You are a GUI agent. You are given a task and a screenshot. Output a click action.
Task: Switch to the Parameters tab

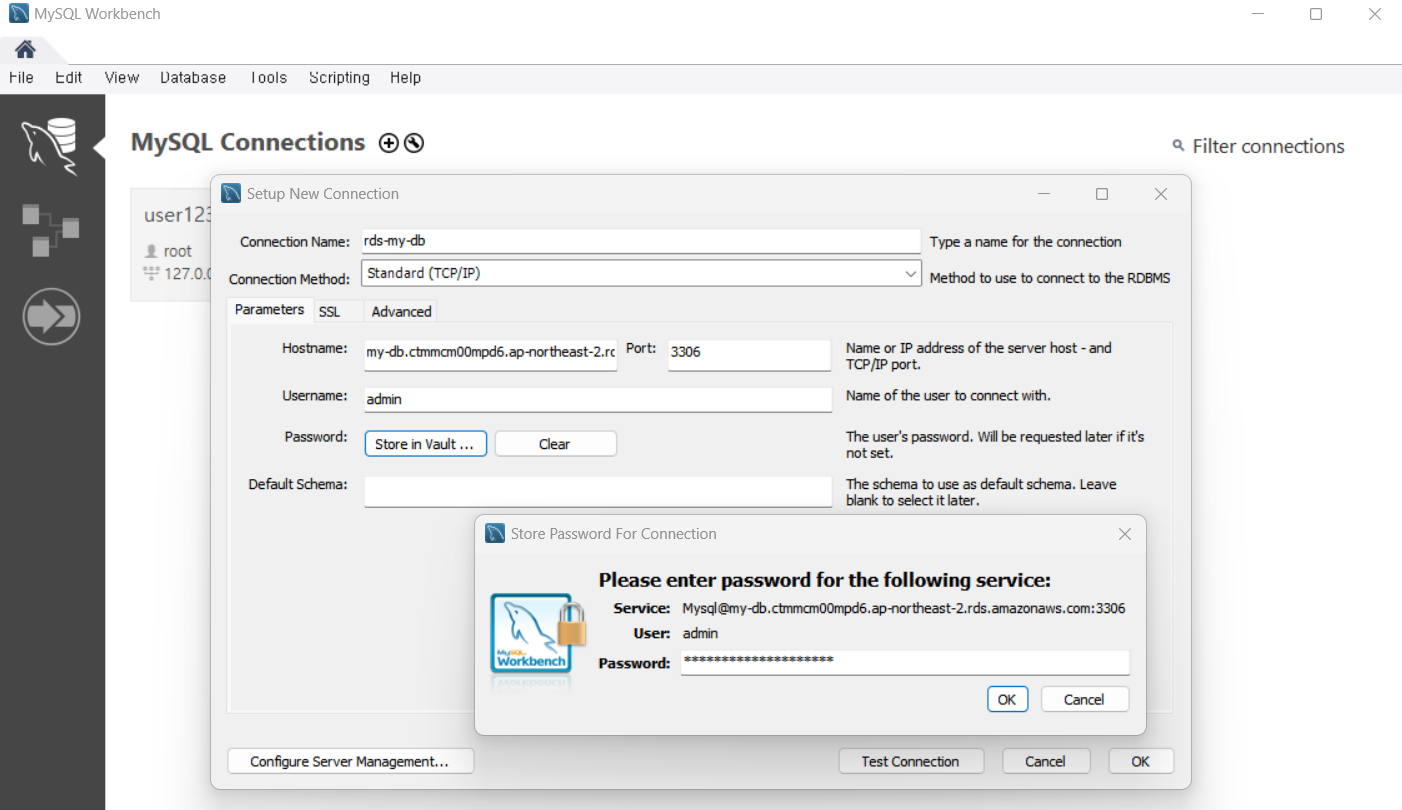click(x=270, y=310)
